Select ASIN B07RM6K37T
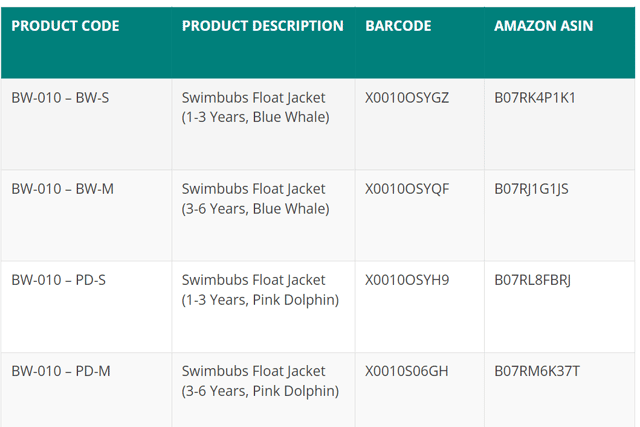This screenshot has height=427, width=640. (x=537, y=371)
